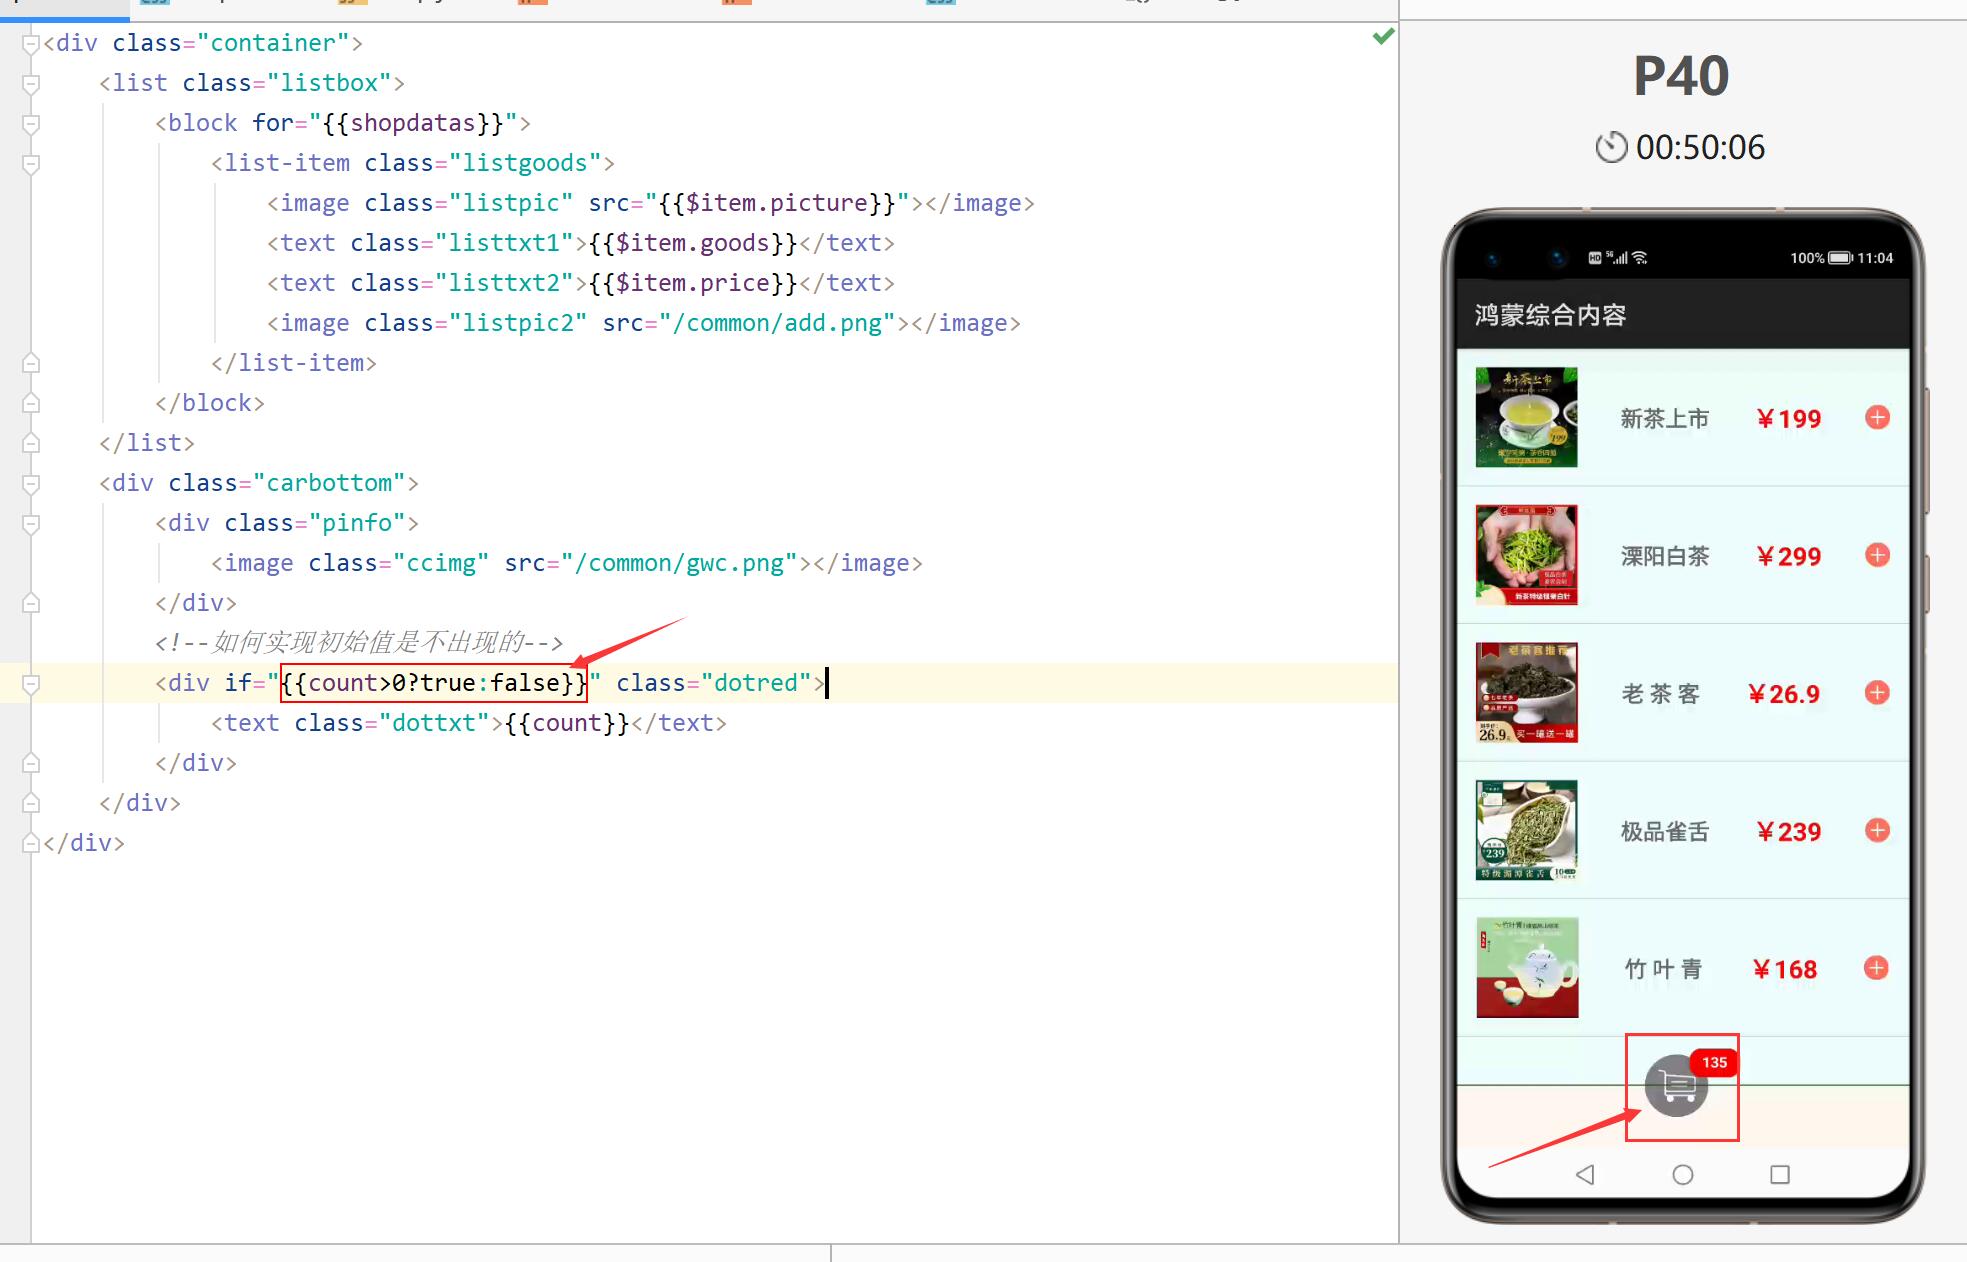This screenshot has width=1967, height=1262.
Task: Click the green inspection checkmark in editor
Action: pos(1383,37)
